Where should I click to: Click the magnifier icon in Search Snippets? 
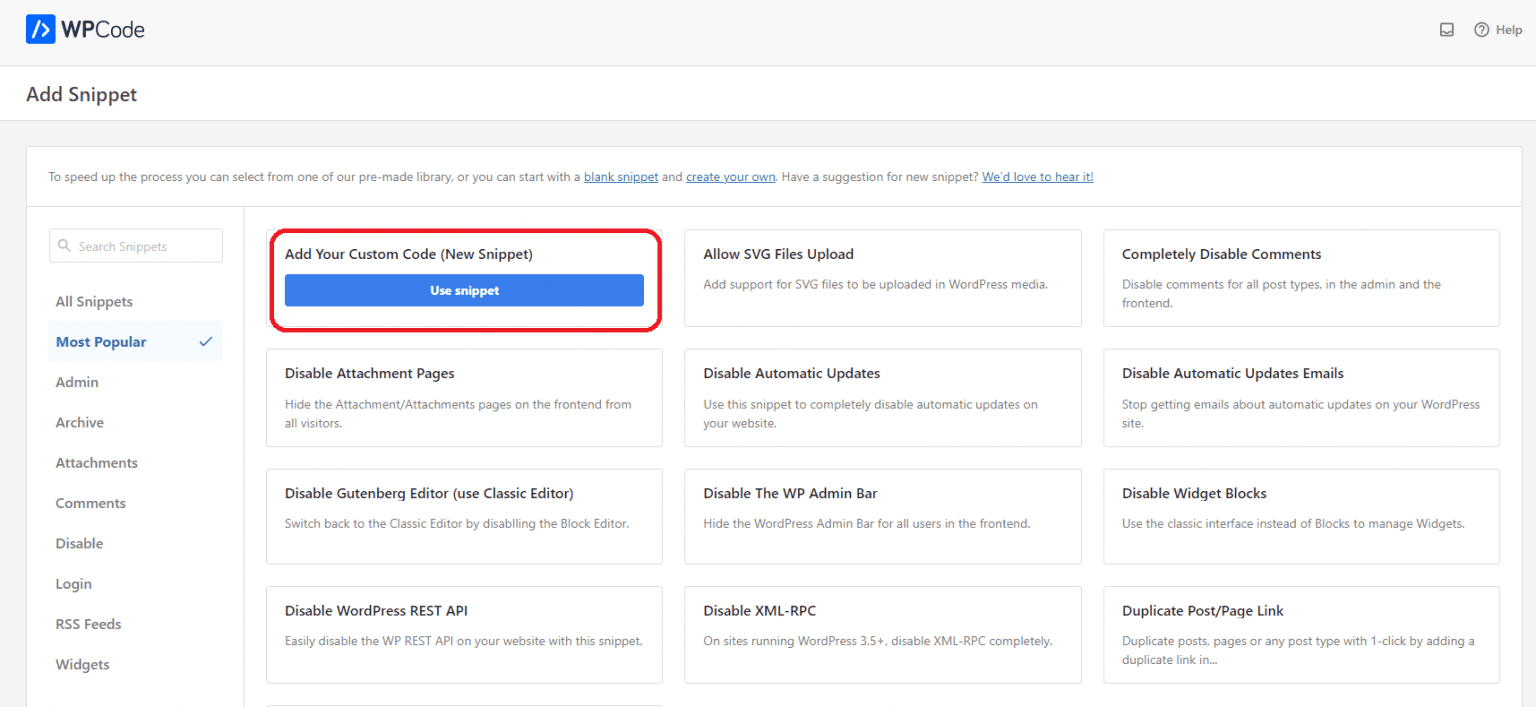pyautogui.click(x=65, y=245)
